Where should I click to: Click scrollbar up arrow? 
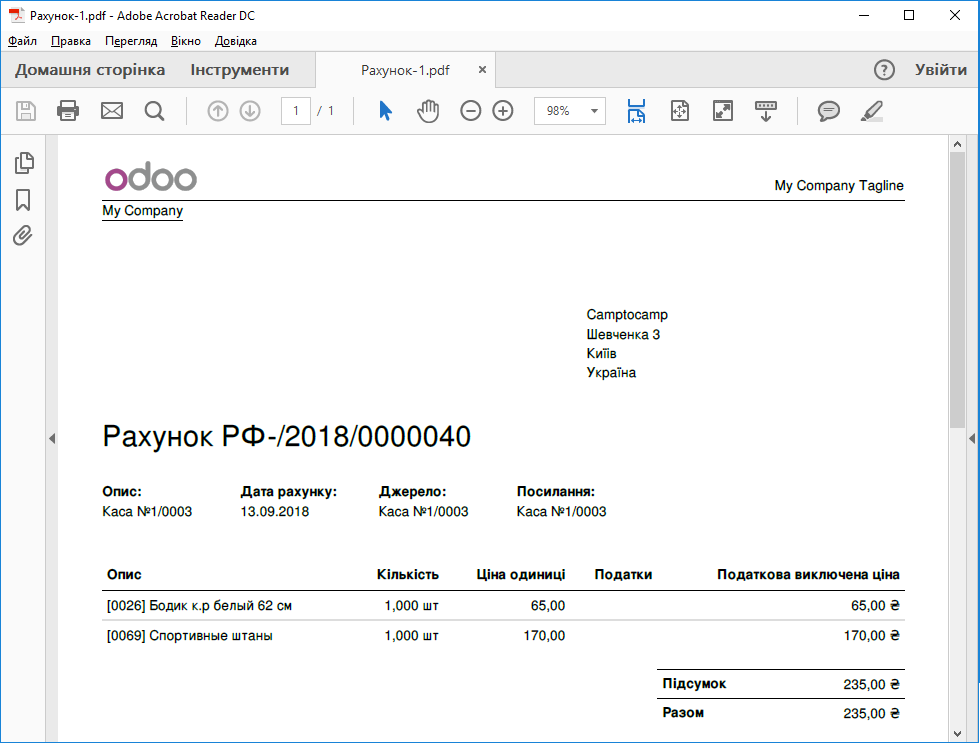click(x=957, y=144)
